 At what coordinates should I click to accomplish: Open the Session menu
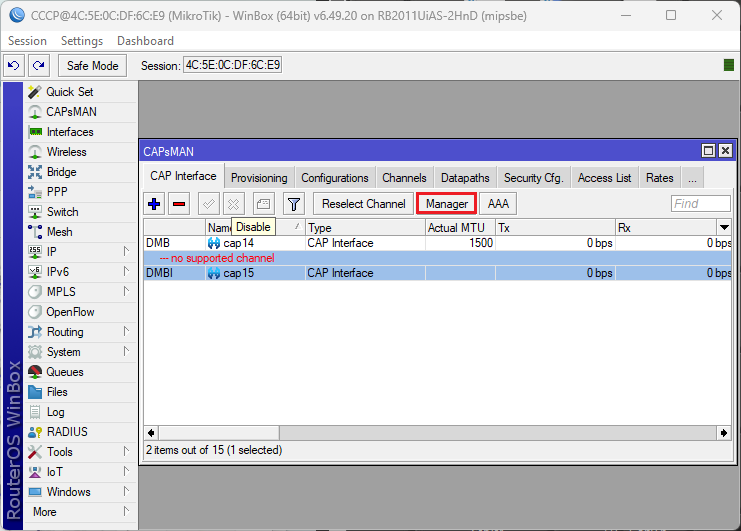click(x=27, y=41)
